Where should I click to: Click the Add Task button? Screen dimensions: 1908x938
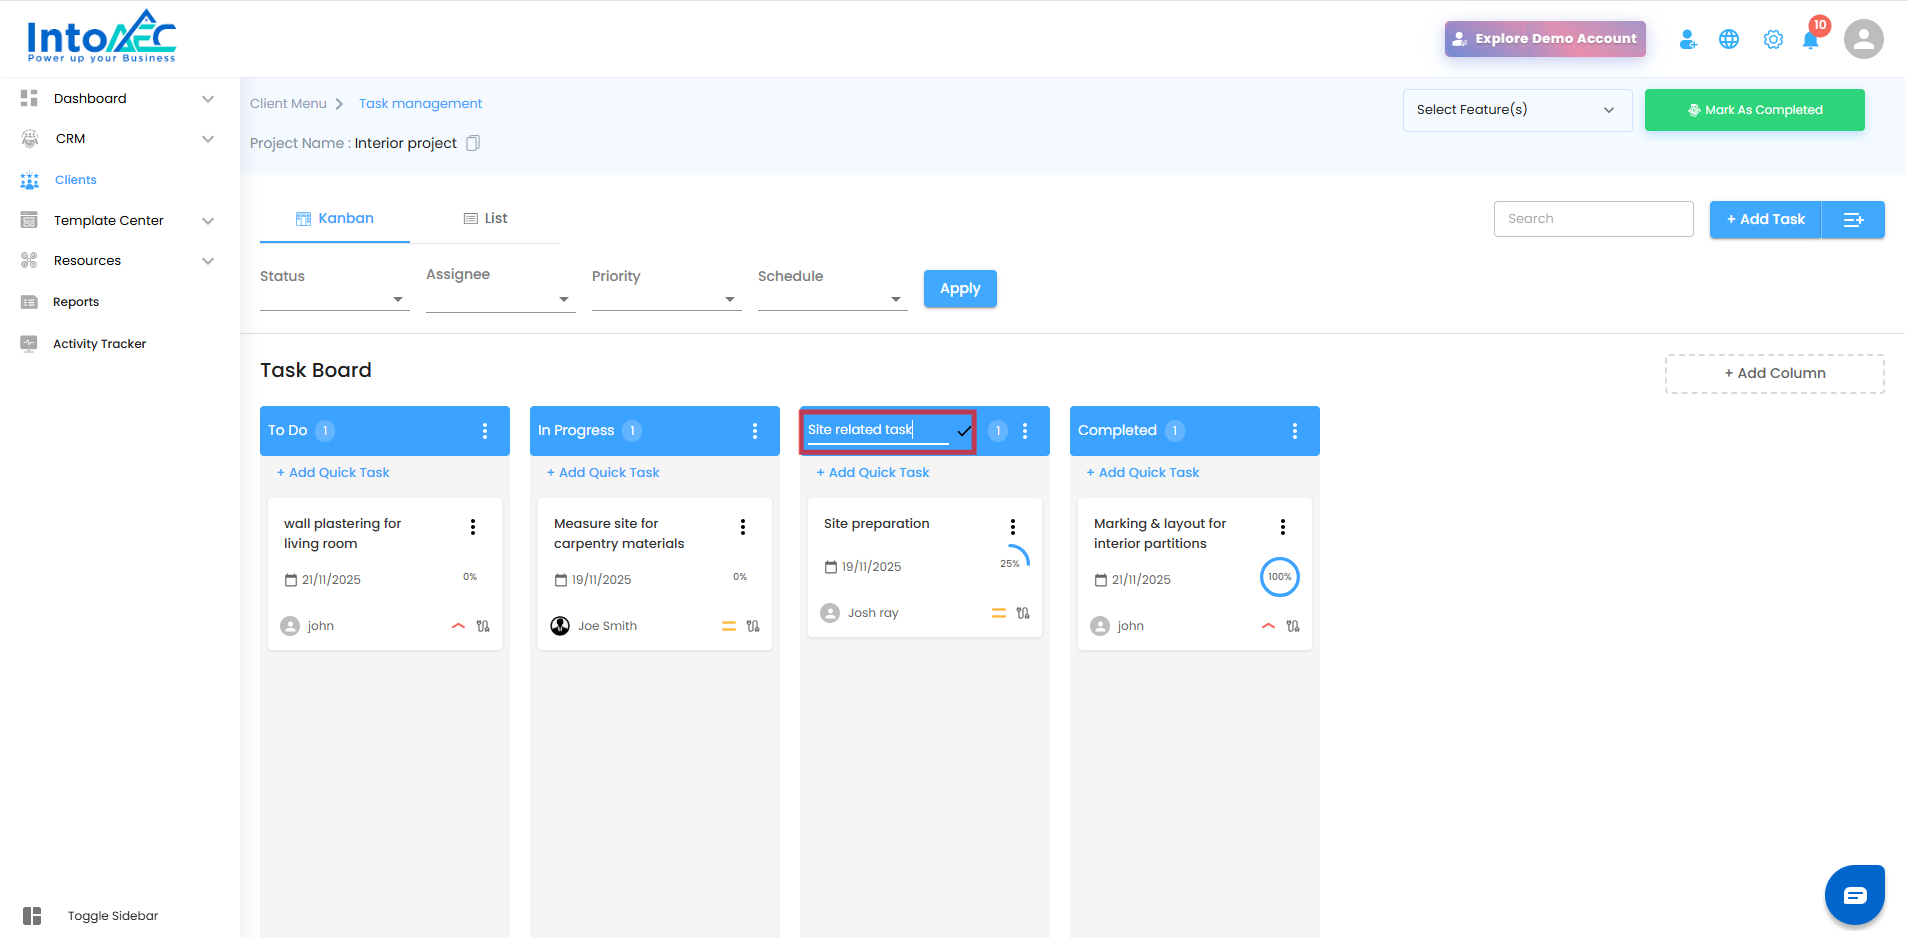(1766, 220)
